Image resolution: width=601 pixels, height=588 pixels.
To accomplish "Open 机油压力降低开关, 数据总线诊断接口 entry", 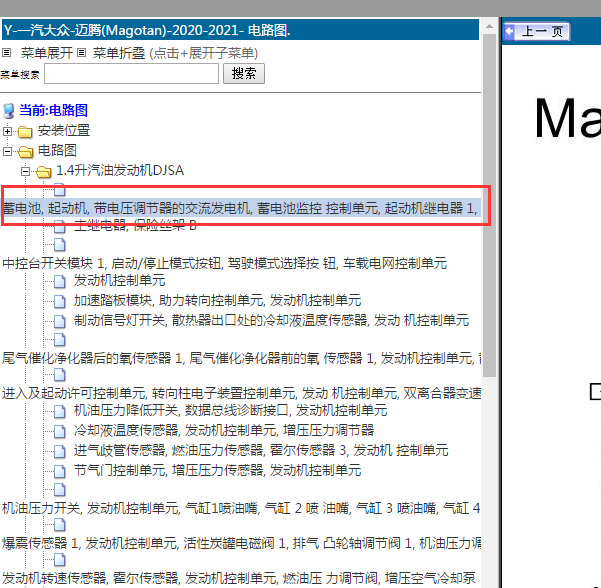I will [x=230, y=411].
